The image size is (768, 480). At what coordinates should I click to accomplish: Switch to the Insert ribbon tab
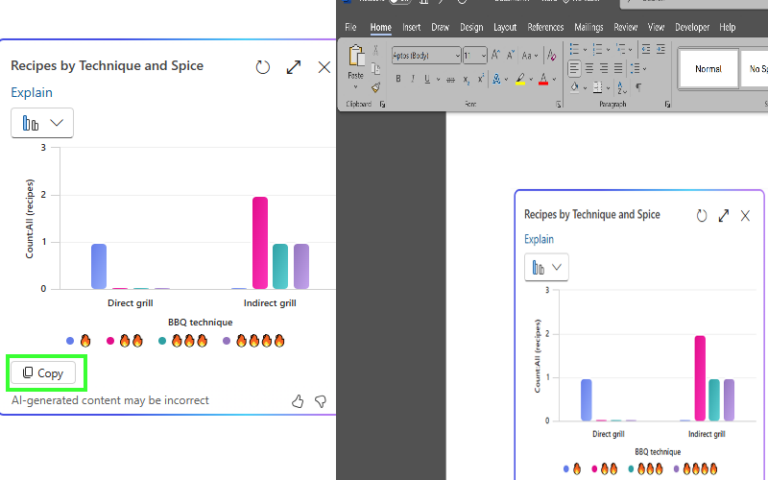tap(411, 28)
